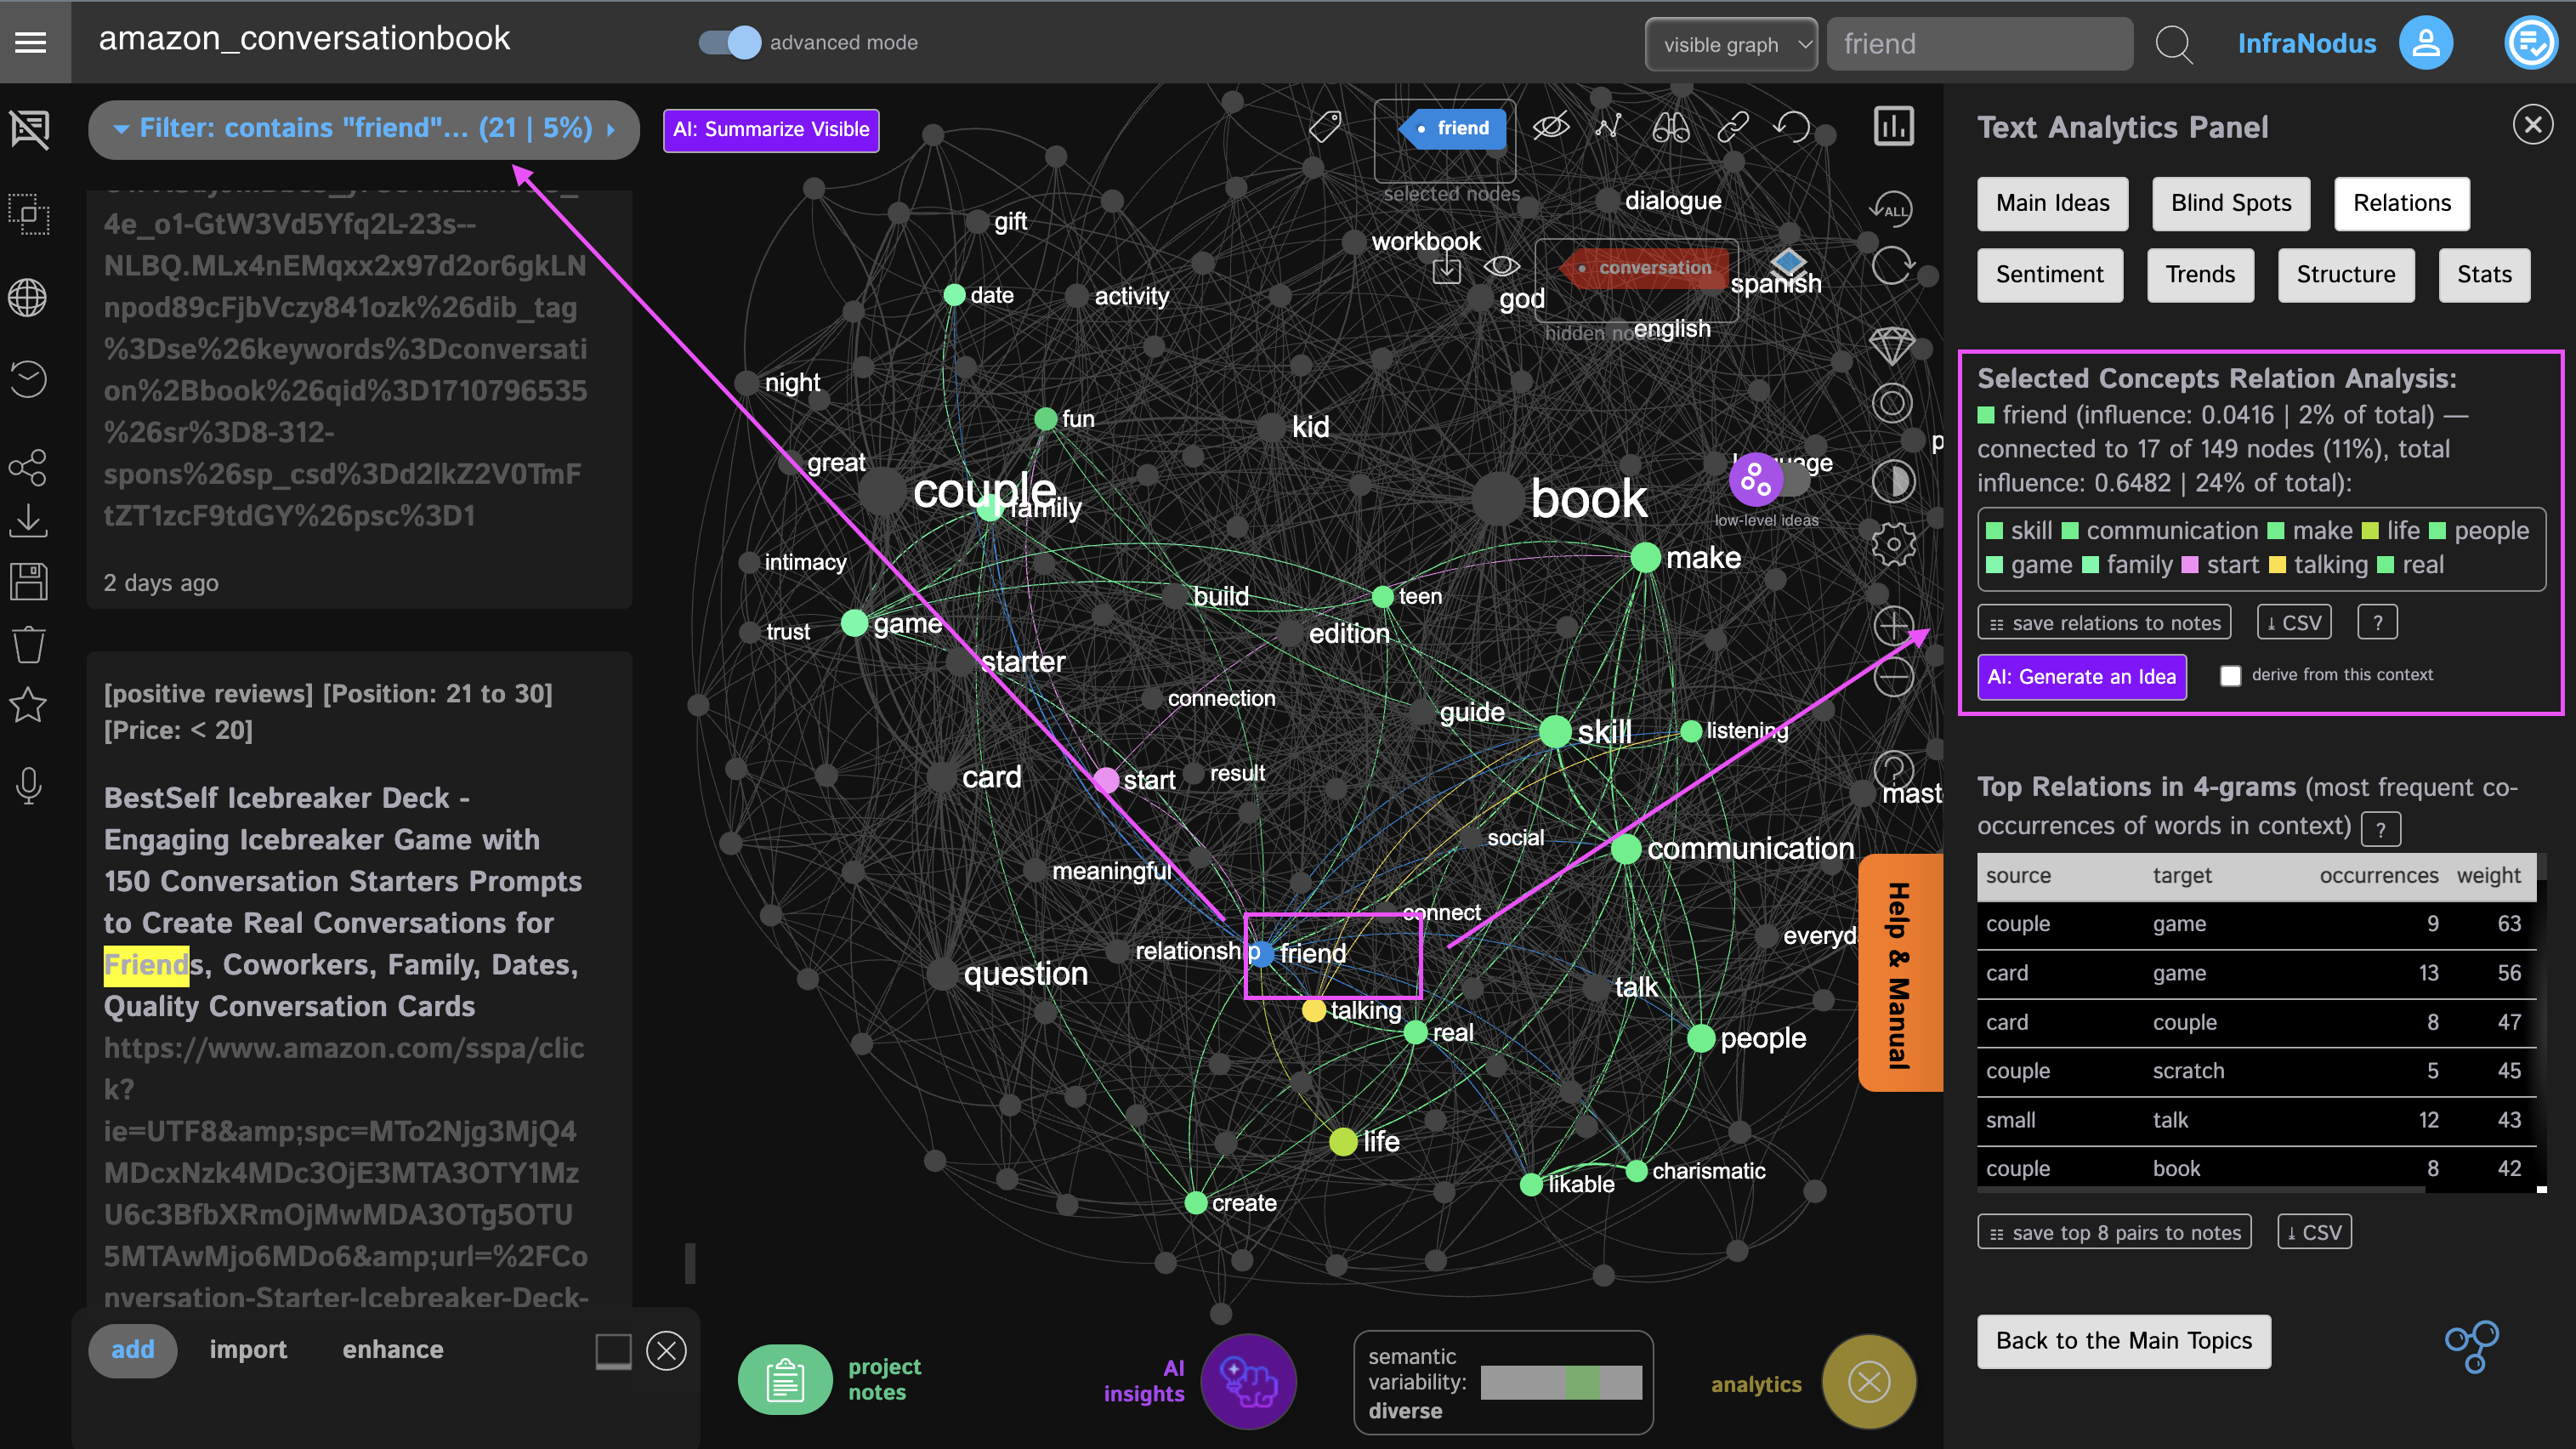Click the clock history sidebar icon

pos(28,379)
